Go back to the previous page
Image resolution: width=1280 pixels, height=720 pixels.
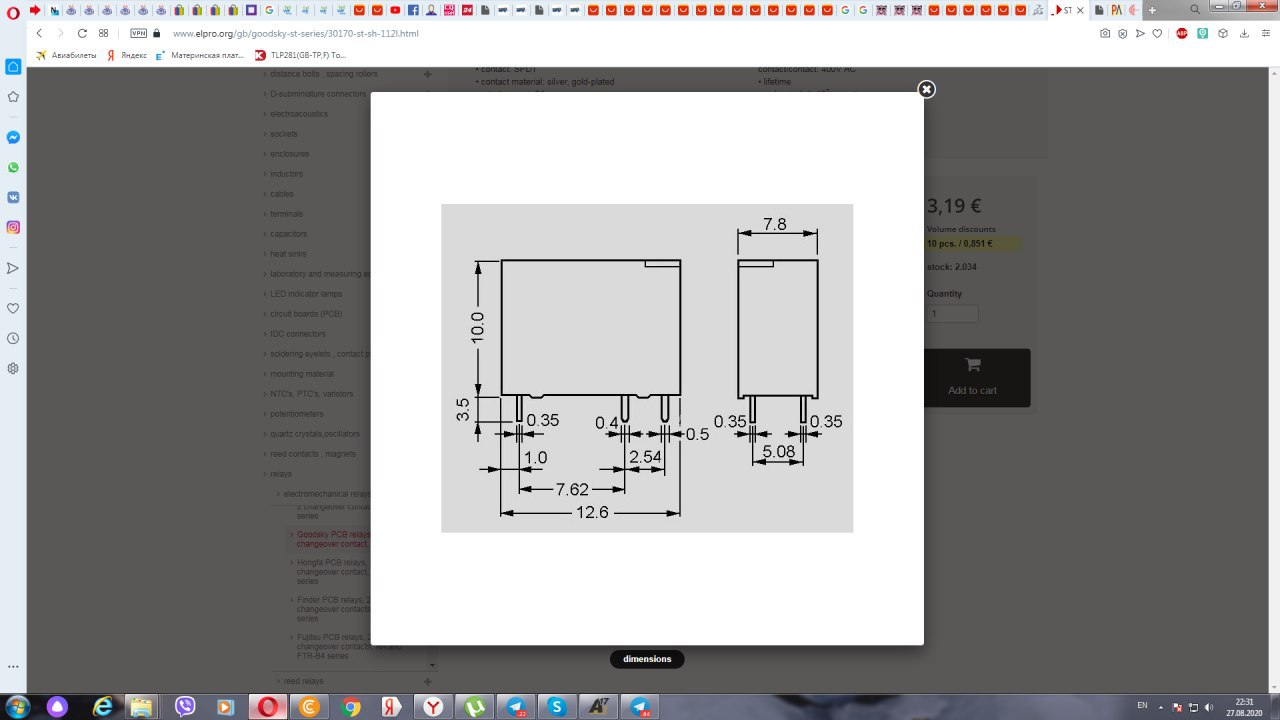tap(39, 33)
